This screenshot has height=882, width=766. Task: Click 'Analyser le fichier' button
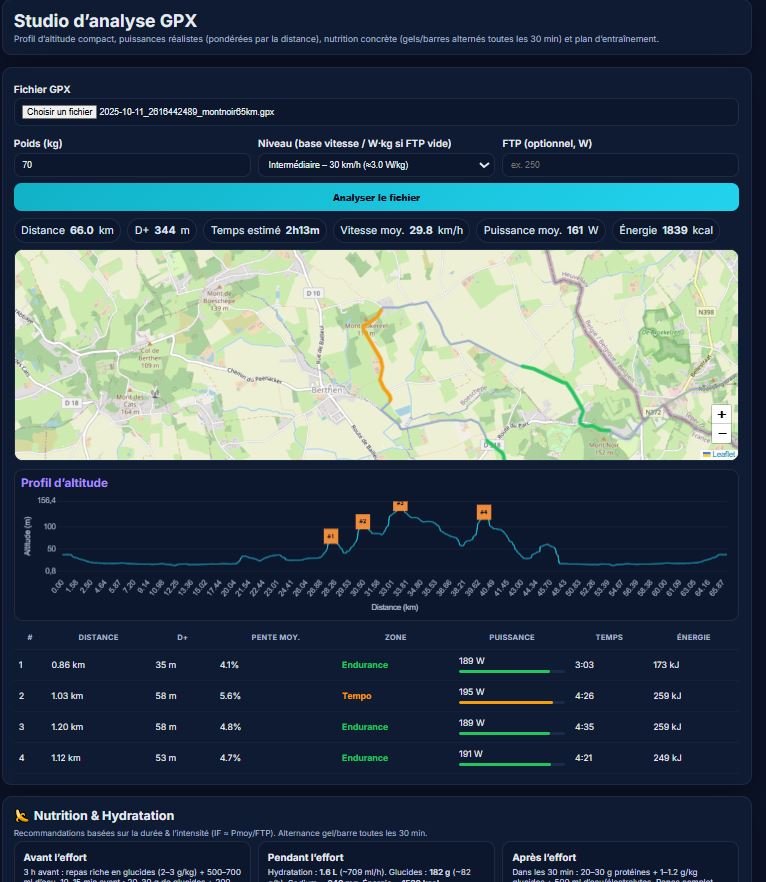click(376, 198)
